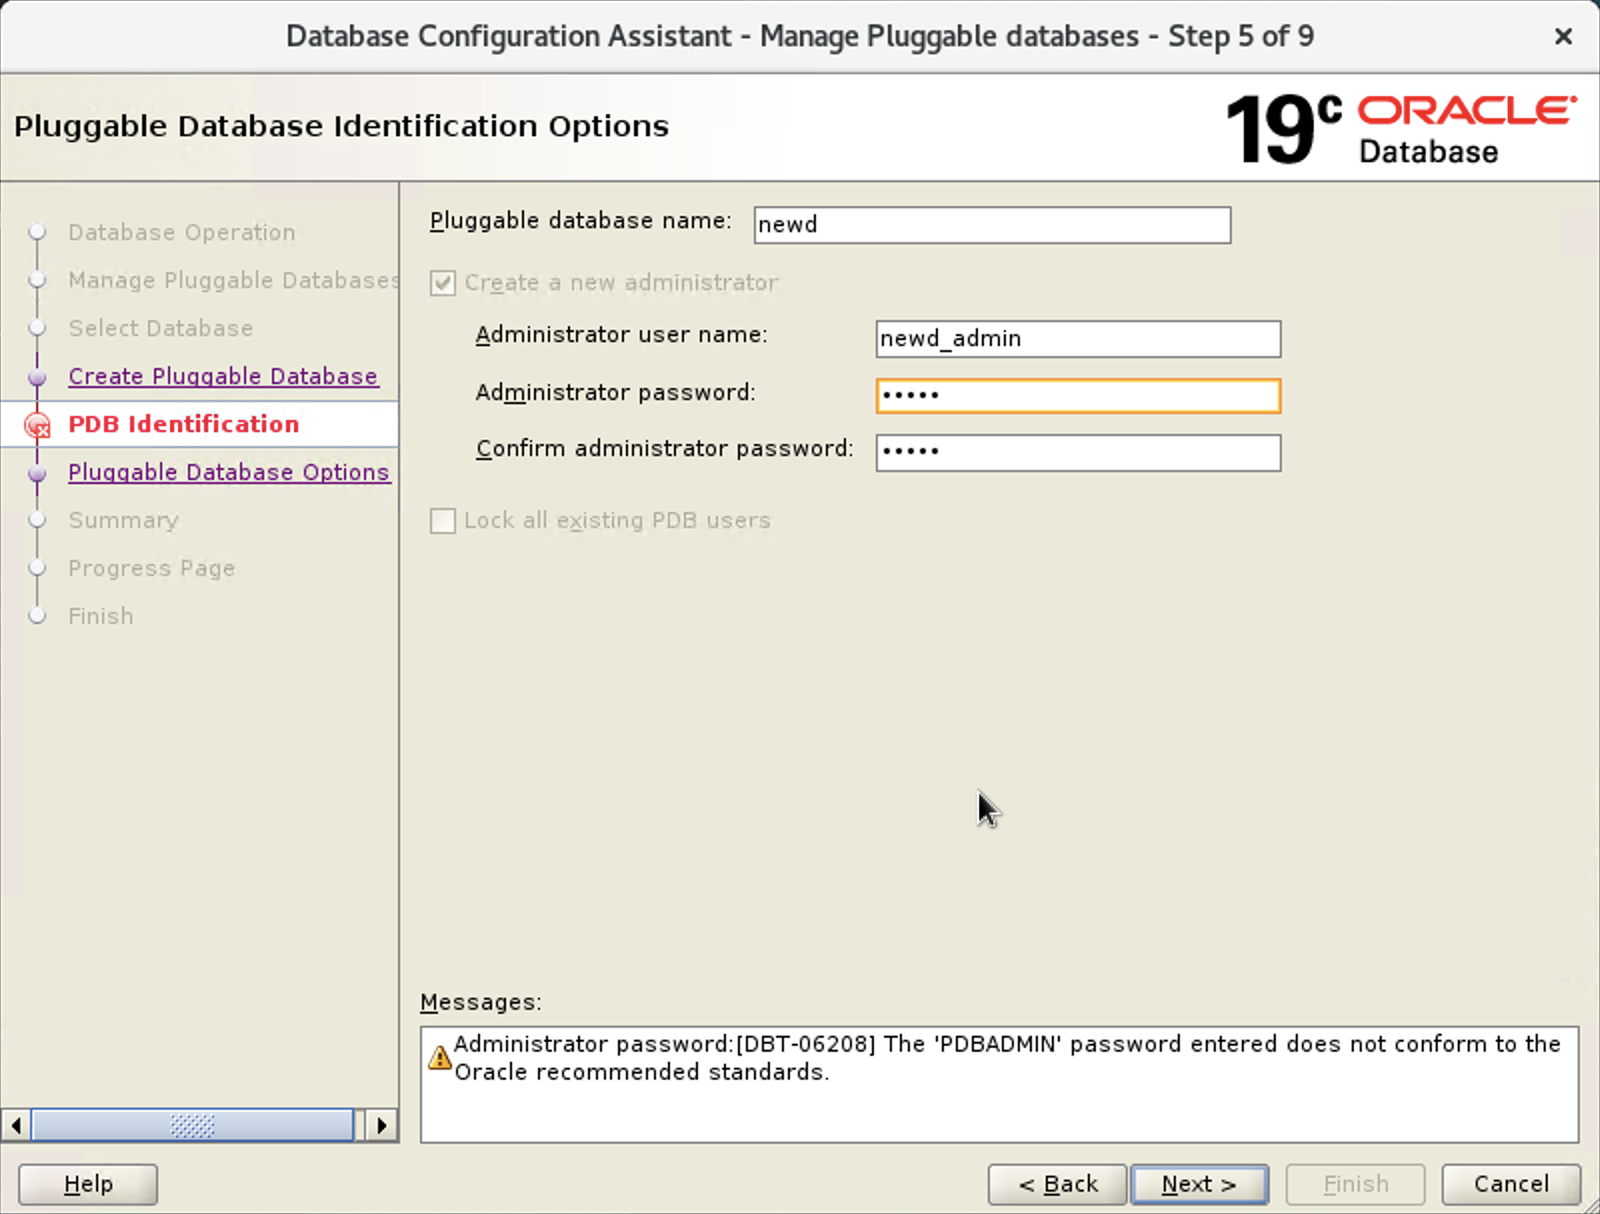Click the DBT-06208 warning message text
The width and height of the screenshot is (1600, 1214).
[x=1007, y=1058]
